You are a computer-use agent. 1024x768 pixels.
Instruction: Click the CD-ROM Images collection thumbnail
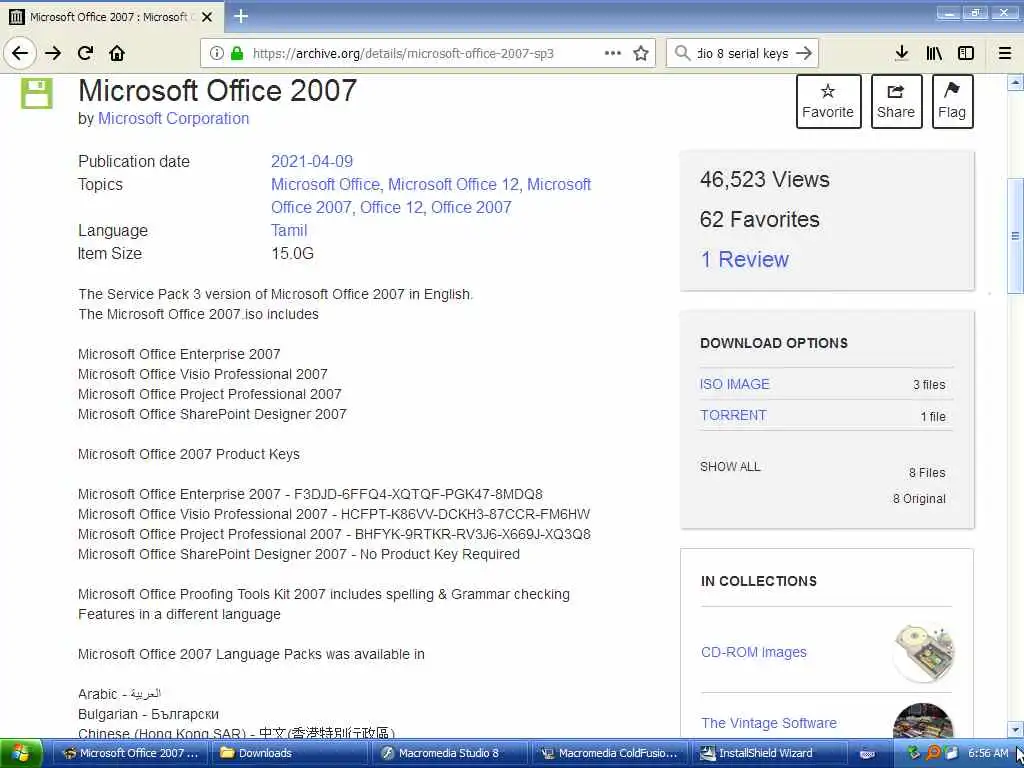[923, 653]
